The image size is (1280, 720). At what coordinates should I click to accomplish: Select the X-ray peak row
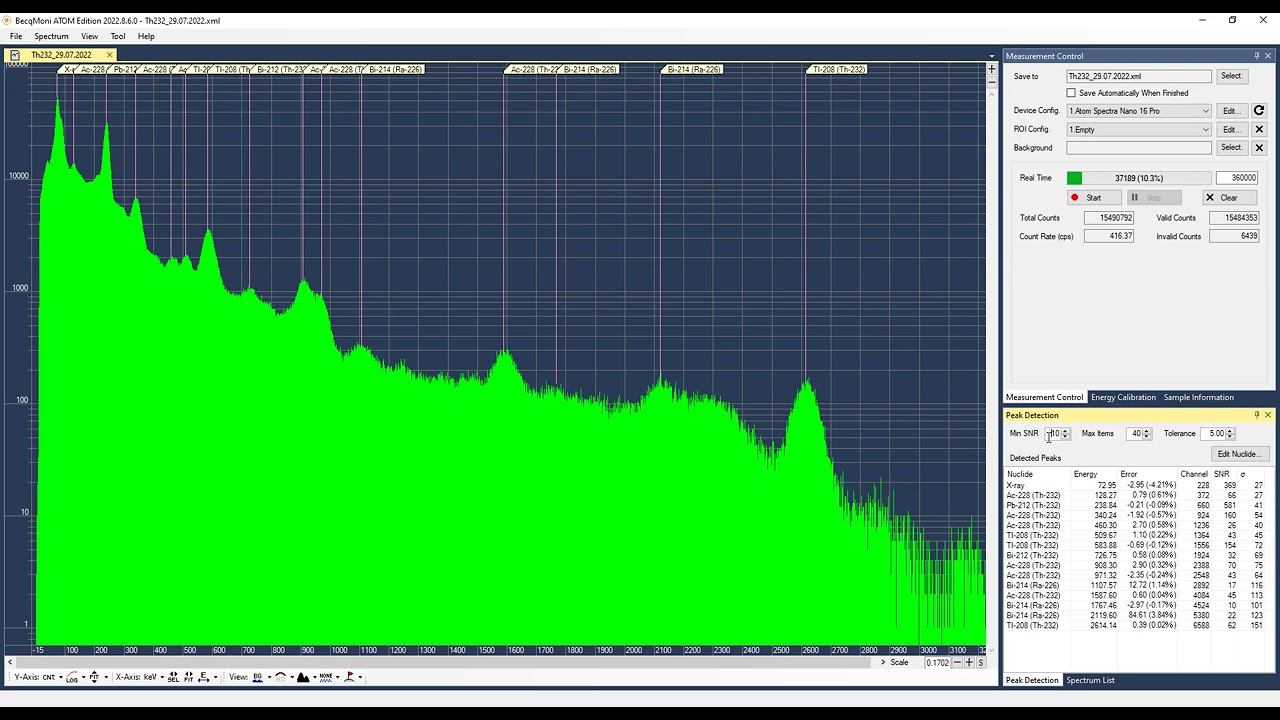tap(1137, 485)
